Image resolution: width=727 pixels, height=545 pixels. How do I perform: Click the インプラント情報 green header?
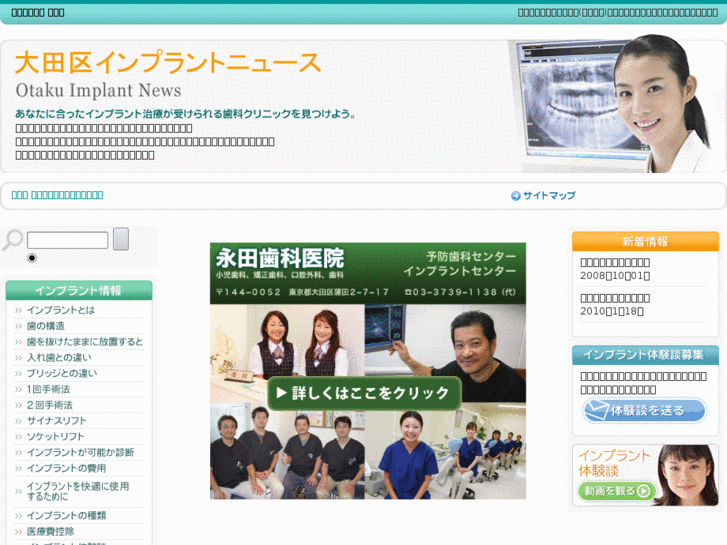coord(79,290)
